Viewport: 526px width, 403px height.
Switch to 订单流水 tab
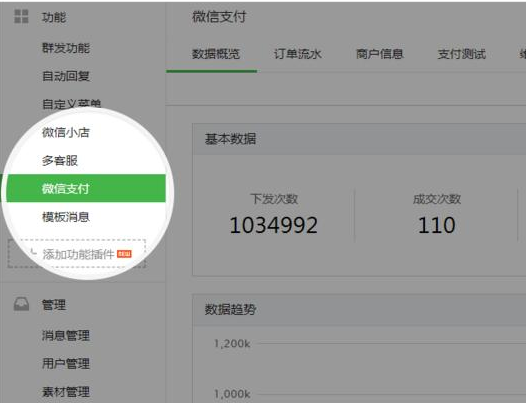coord(298,54)
